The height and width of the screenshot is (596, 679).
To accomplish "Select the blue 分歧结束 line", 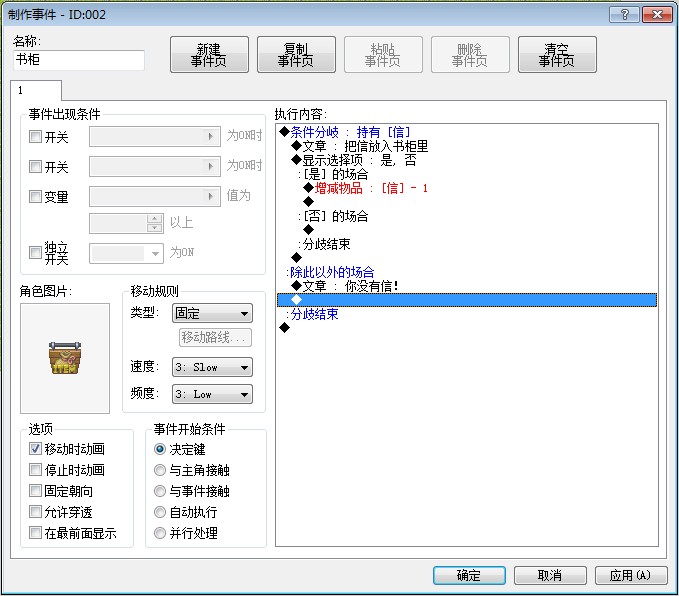I will coord(312,314).
